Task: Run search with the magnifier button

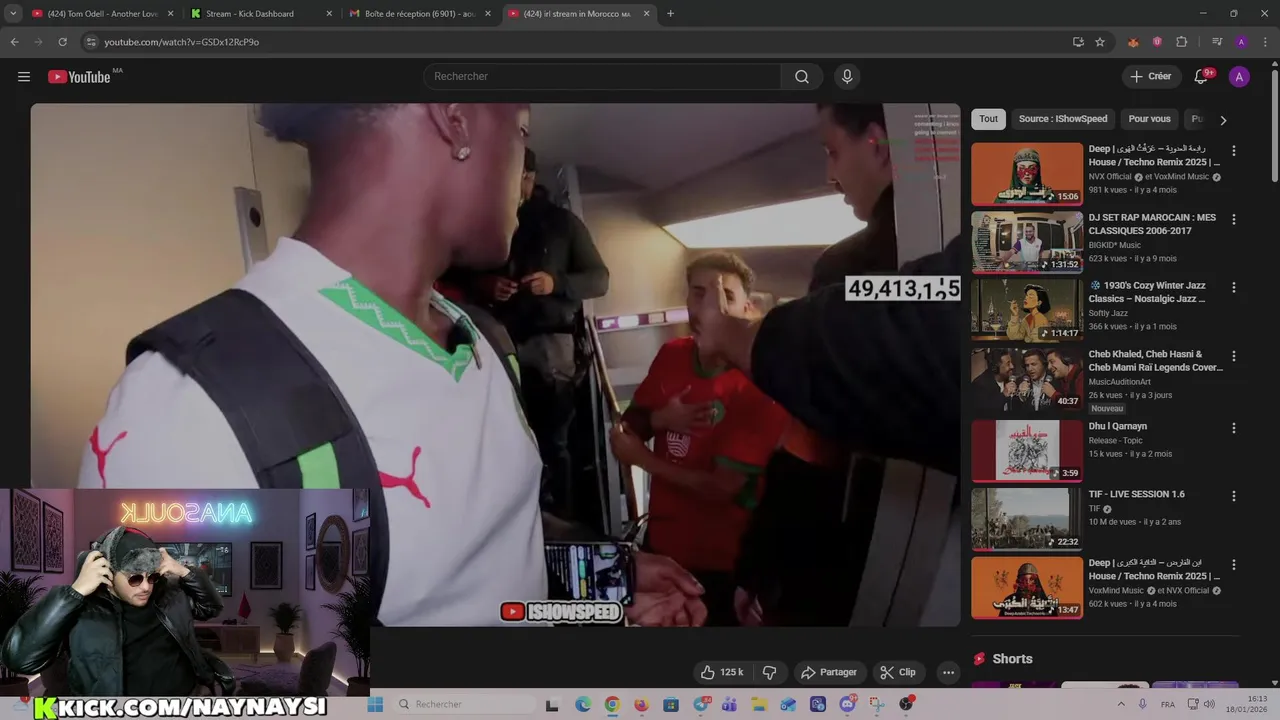Action: click(x=802, y=77)
